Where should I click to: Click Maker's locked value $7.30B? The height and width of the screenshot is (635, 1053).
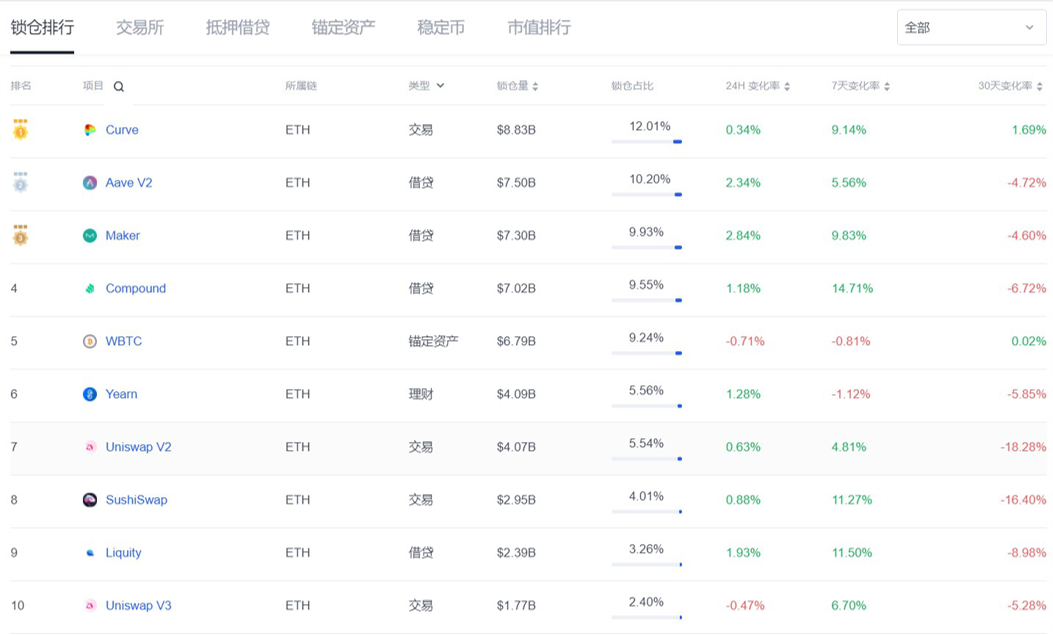[x=516, y=236]
